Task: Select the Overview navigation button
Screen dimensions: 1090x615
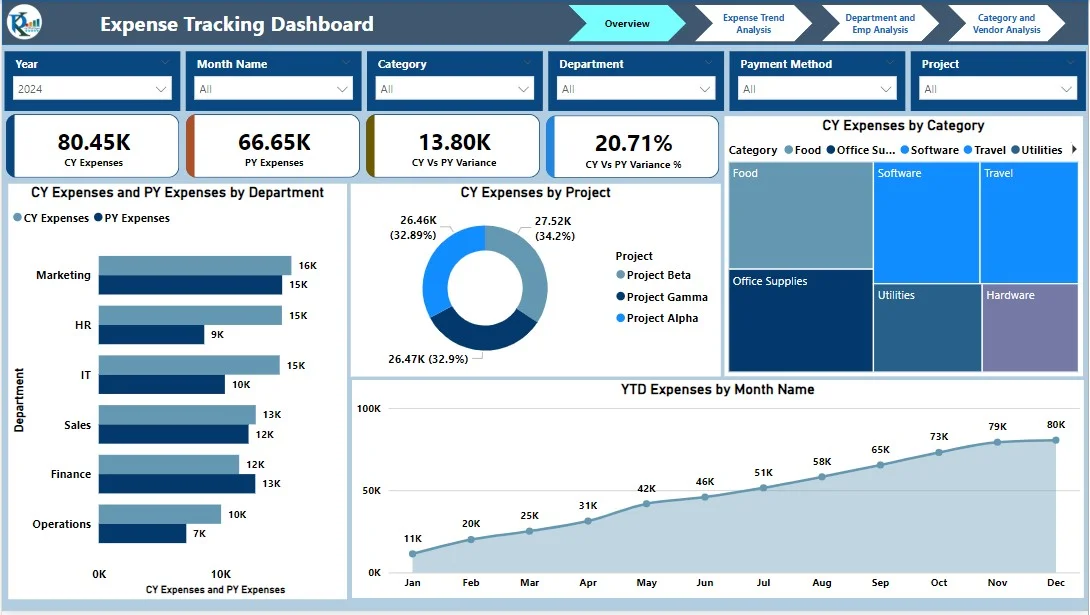Action: (627, 24)
